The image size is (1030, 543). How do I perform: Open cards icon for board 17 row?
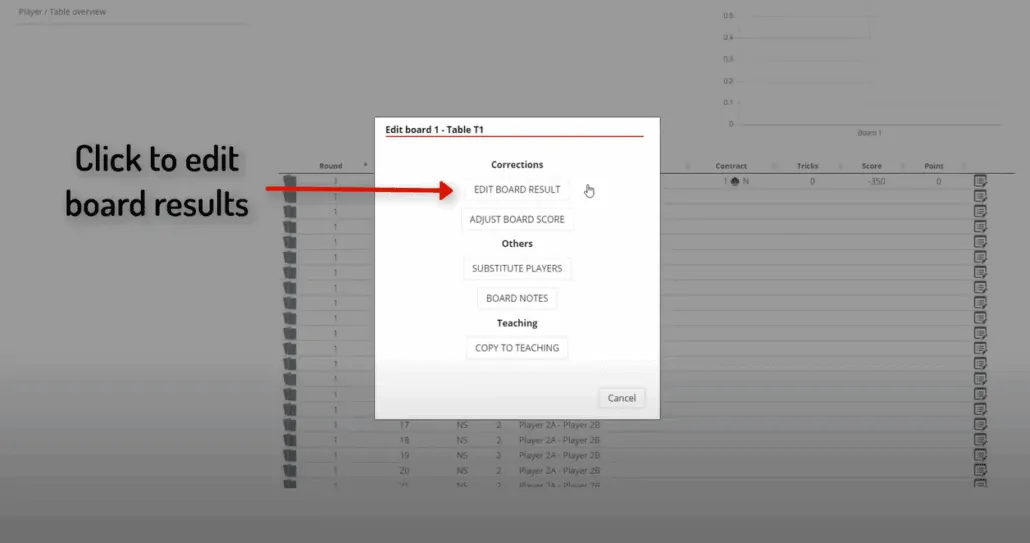click(290, 425)
